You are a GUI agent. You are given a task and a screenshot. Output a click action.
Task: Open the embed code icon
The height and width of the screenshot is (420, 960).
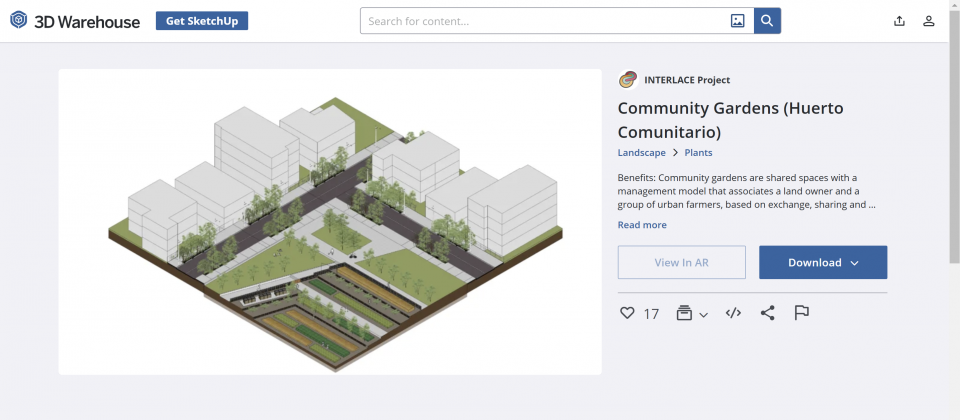tap(733, 313)
